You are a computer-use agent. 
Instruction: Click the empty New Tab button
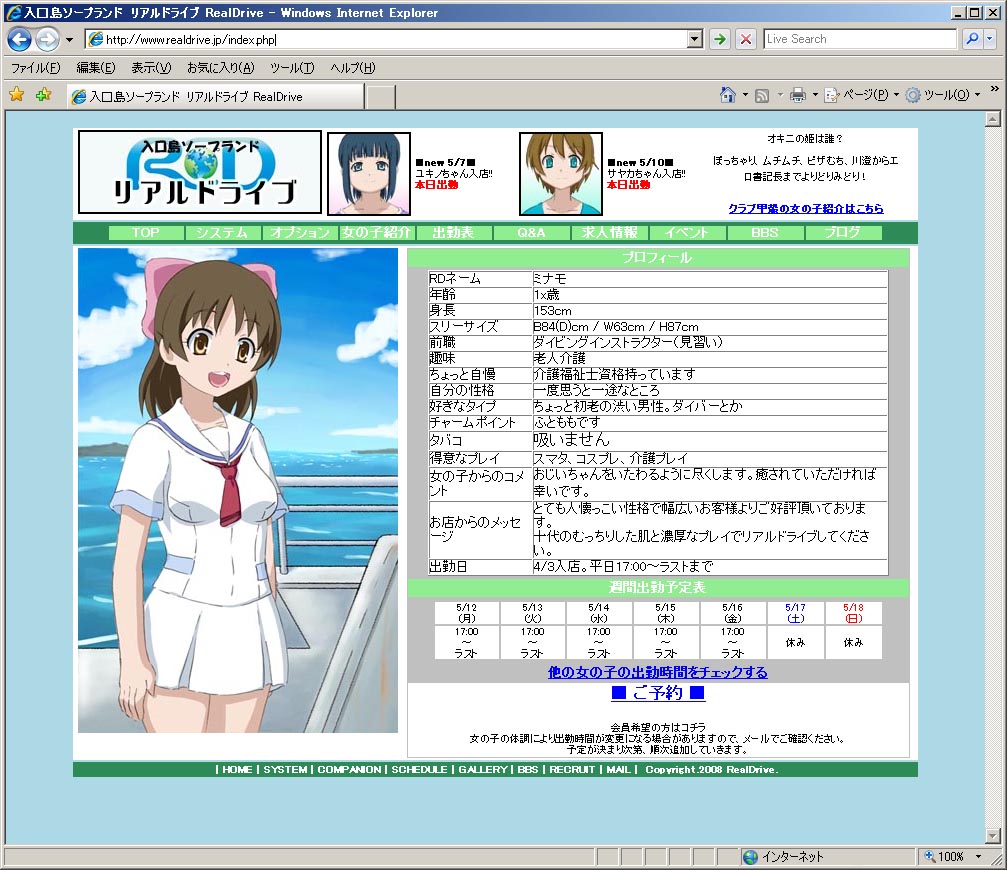[x=380, y=97]
